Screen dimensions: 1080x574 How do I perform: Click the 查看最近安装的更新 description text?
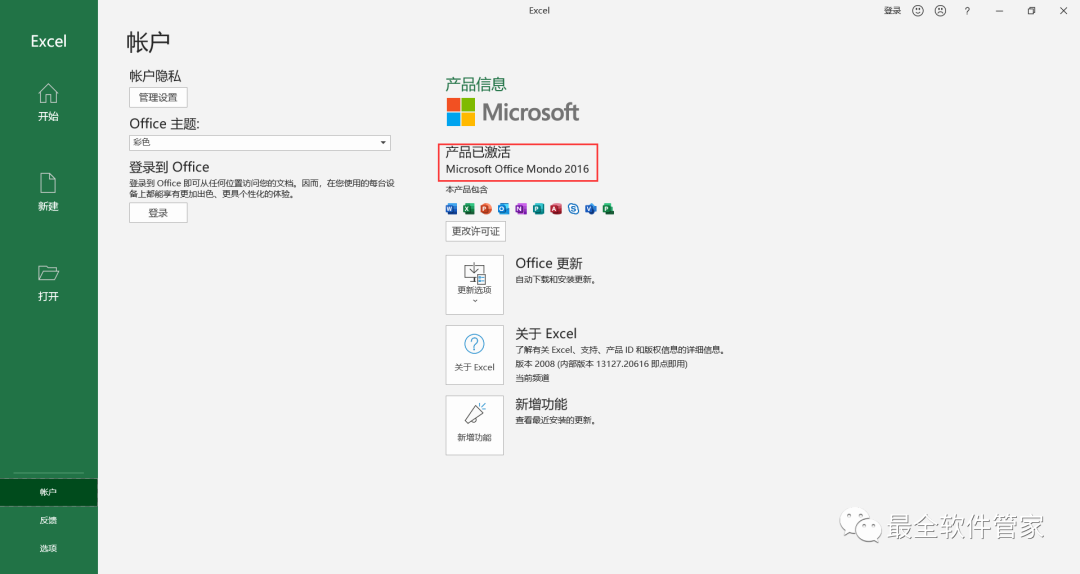click(x=555, y=420)
